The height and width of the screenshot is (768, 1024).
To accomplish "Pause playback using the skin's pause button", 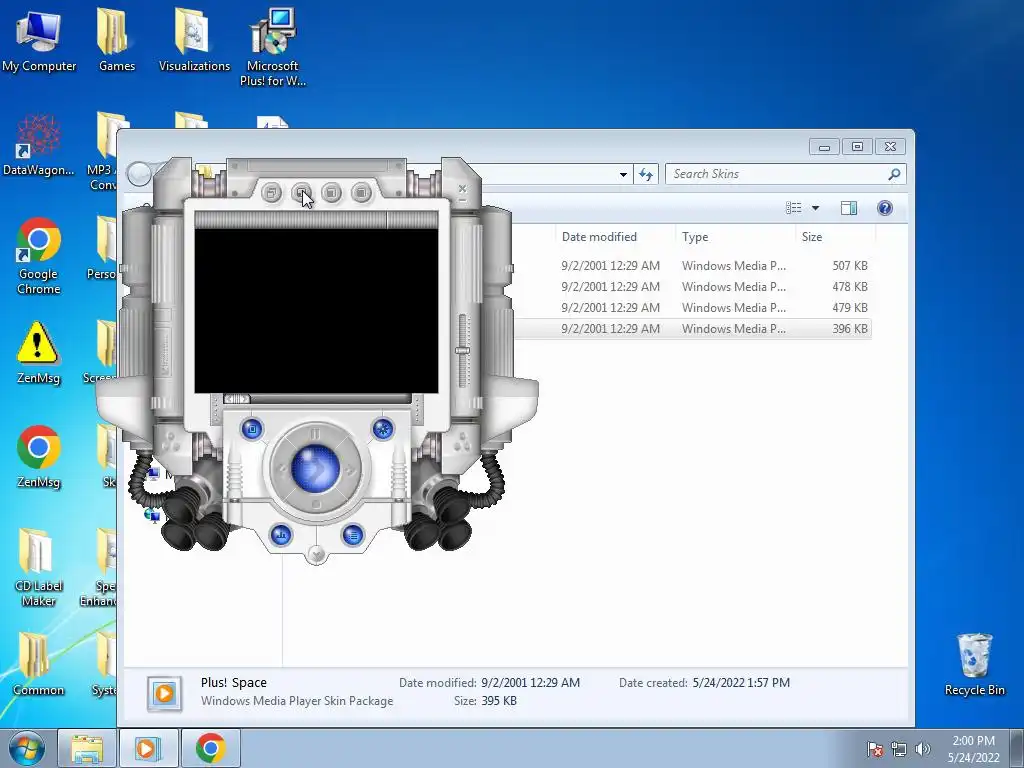I will tap(315, 434).
